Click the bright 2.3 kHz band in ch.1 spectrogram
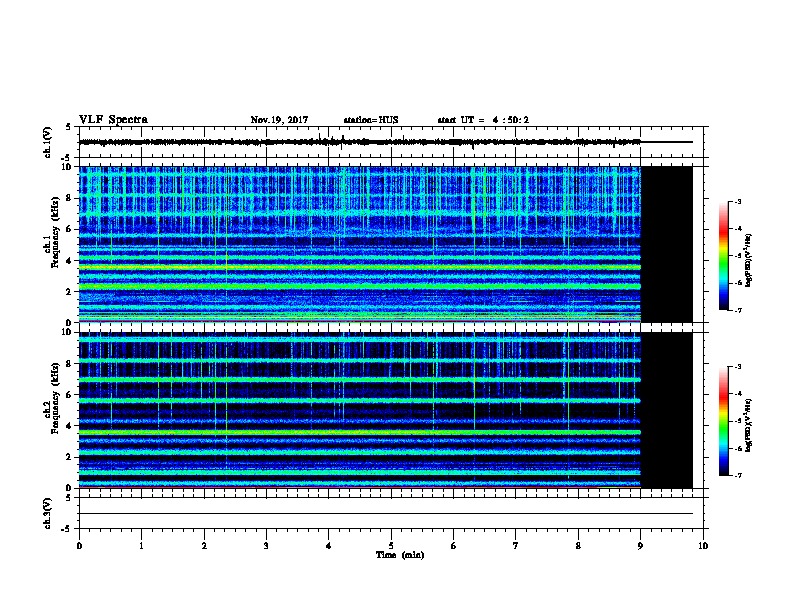Image resolution: width=792 pixels, height=612 pixels. [x=360, y=286]
